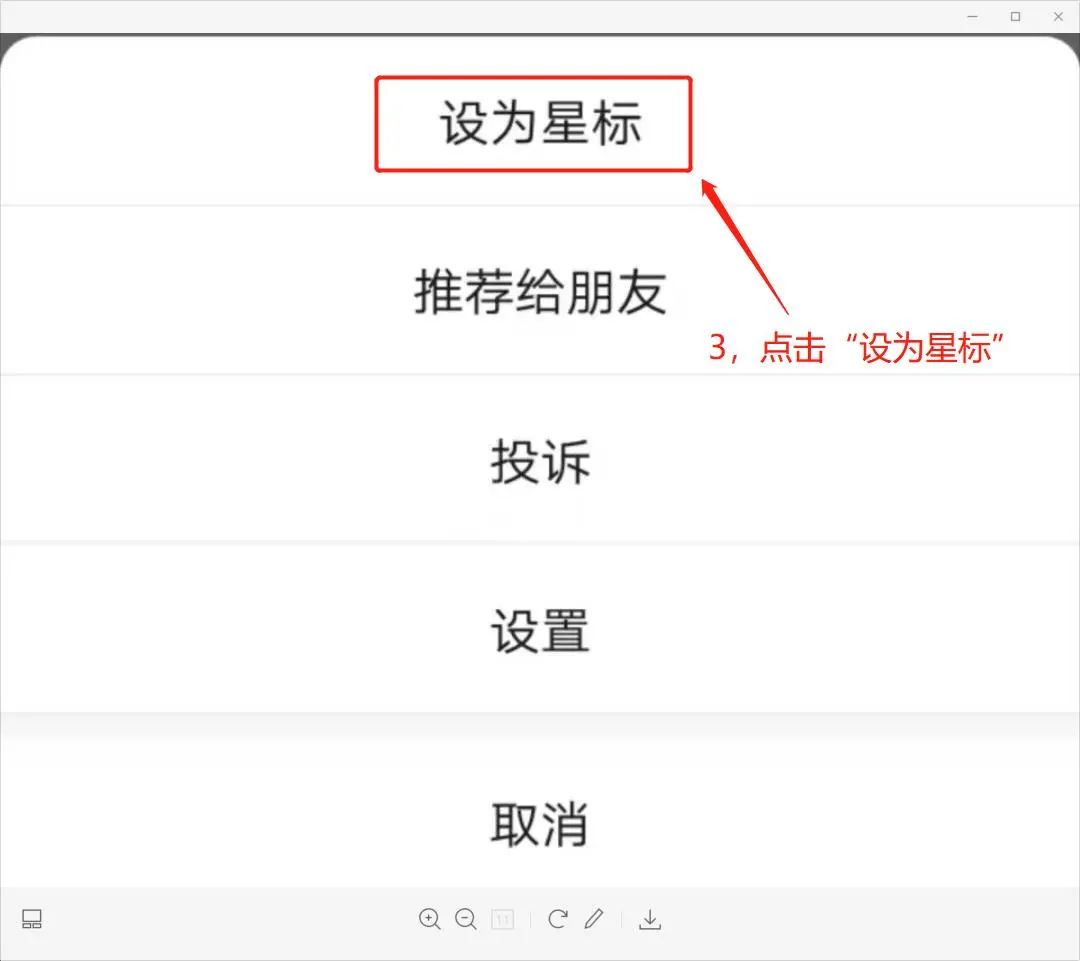Viewport: 1080px width, 961px height.
Task: Click the zoom out magnifier icon
Action: (x=466, y=919)
